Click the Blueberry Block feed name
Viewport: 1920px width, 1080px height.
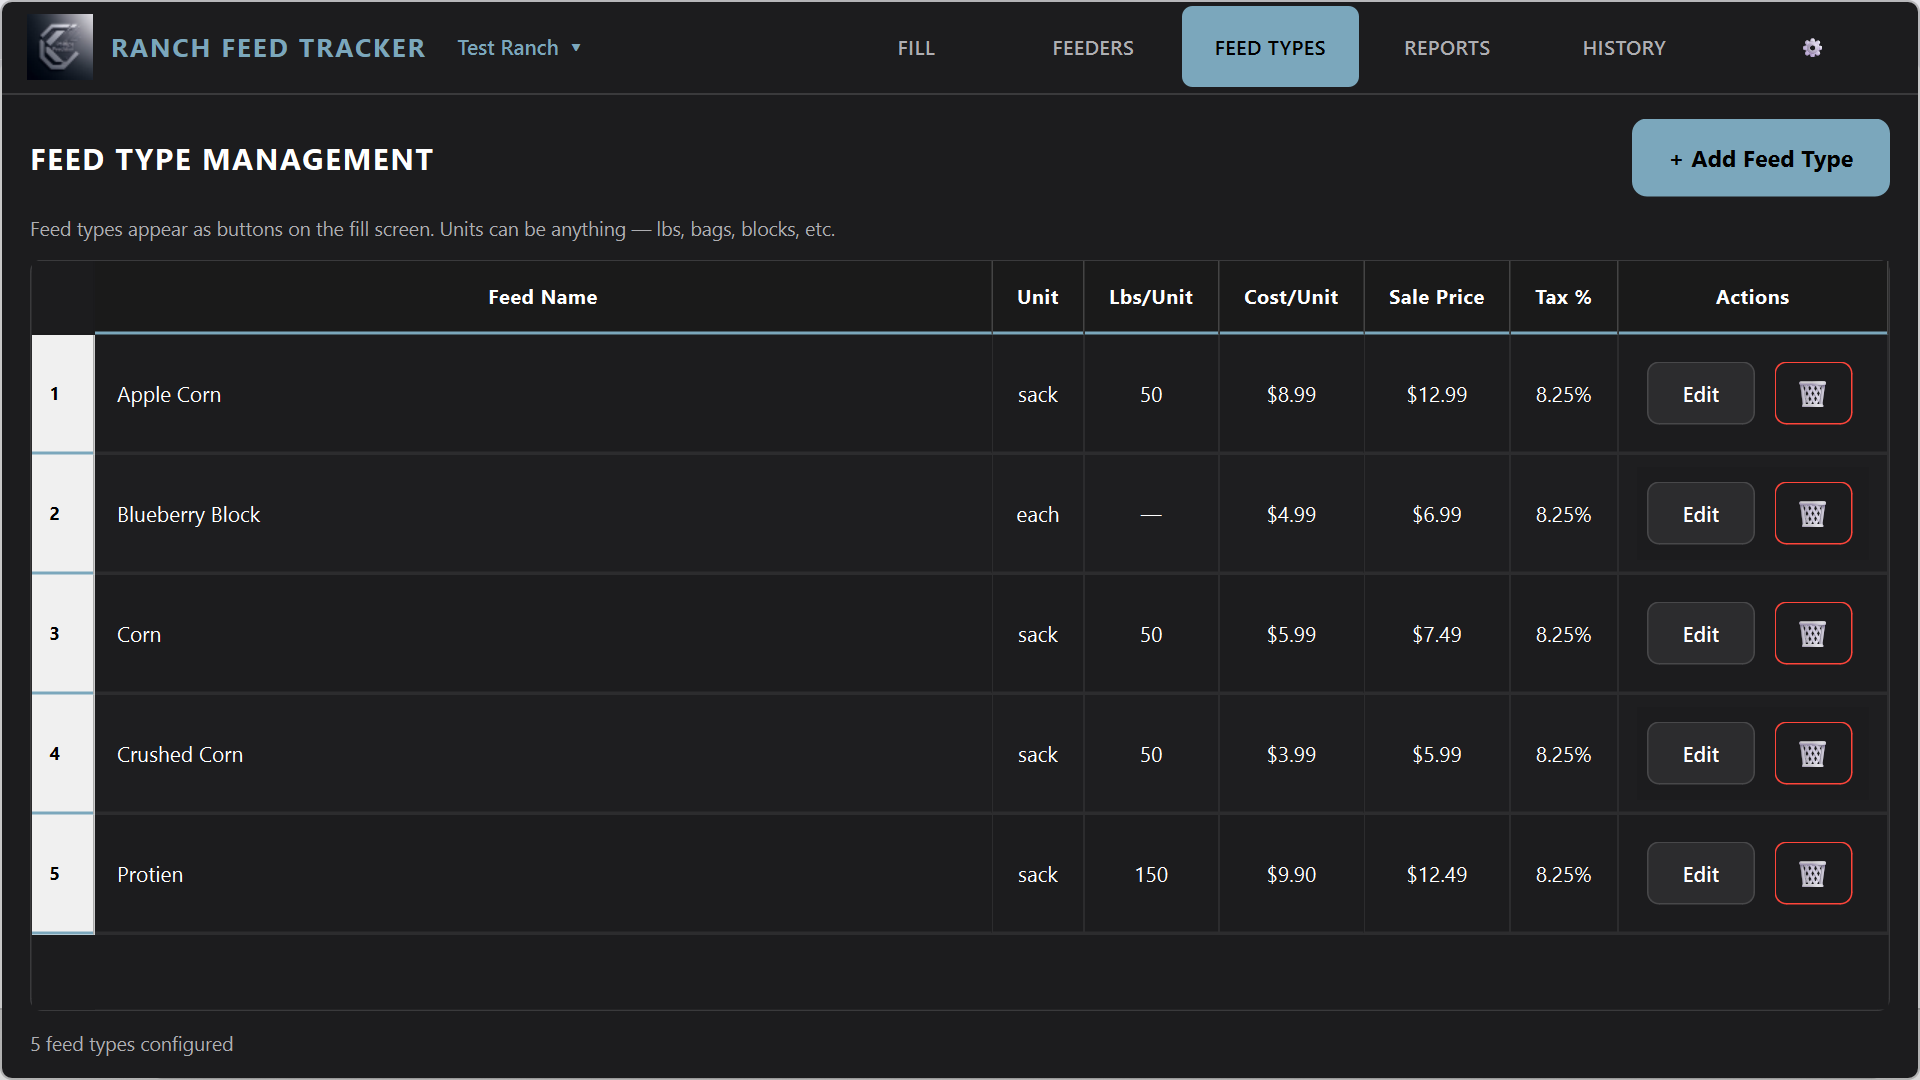(188, 514)
